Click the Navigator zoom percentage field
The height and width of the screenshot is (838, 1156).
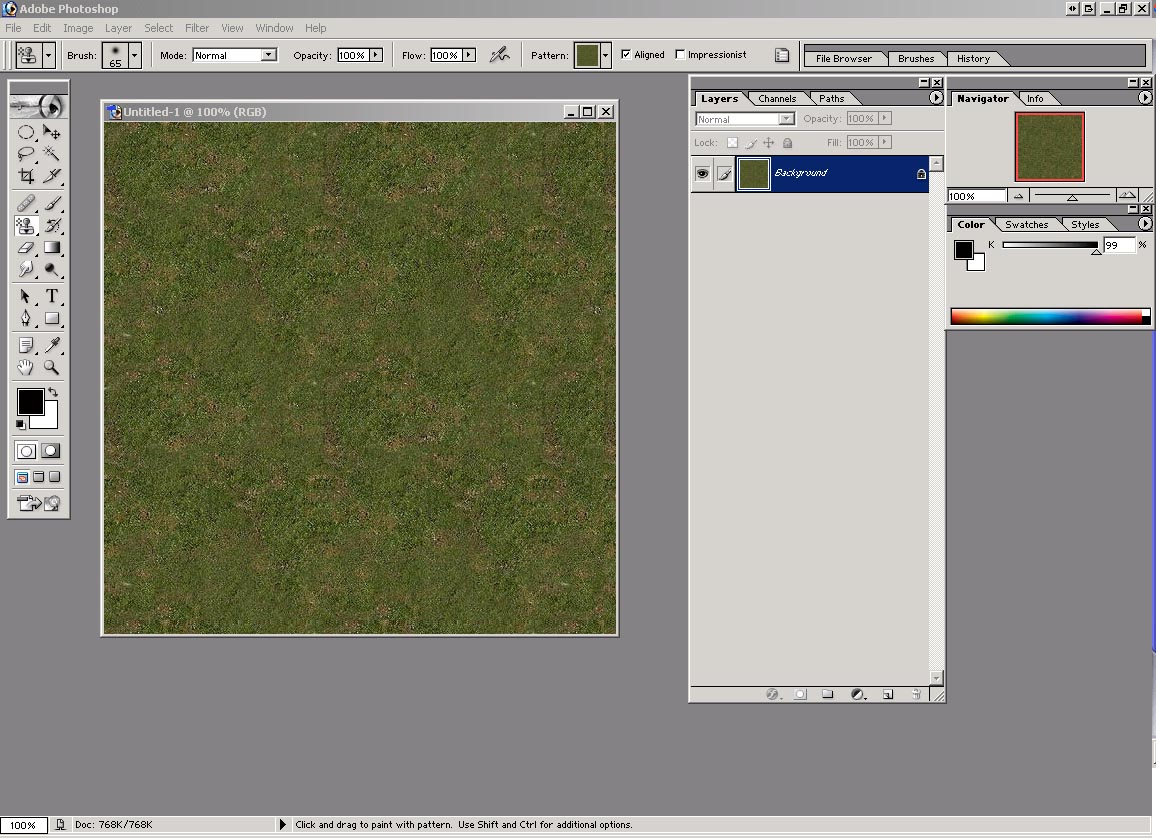click(x=976, y=196)
